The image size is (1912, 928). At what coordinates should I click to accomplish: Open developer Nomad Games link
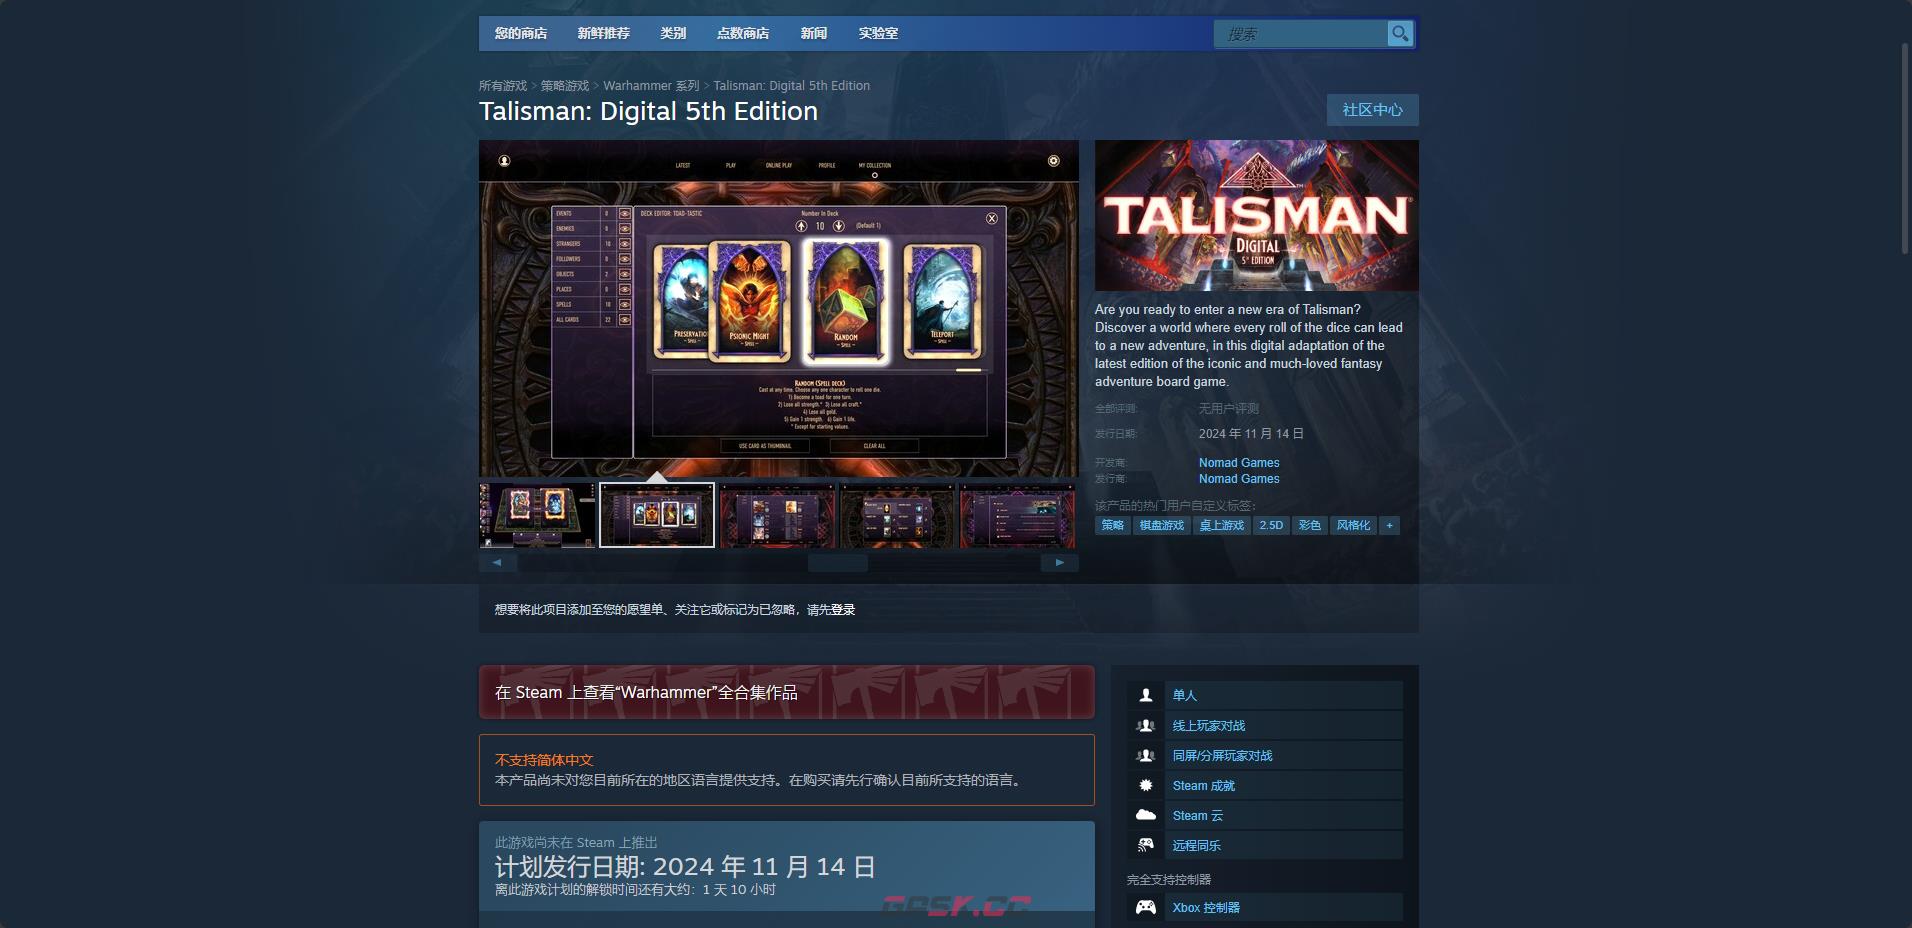point(1239,463)
